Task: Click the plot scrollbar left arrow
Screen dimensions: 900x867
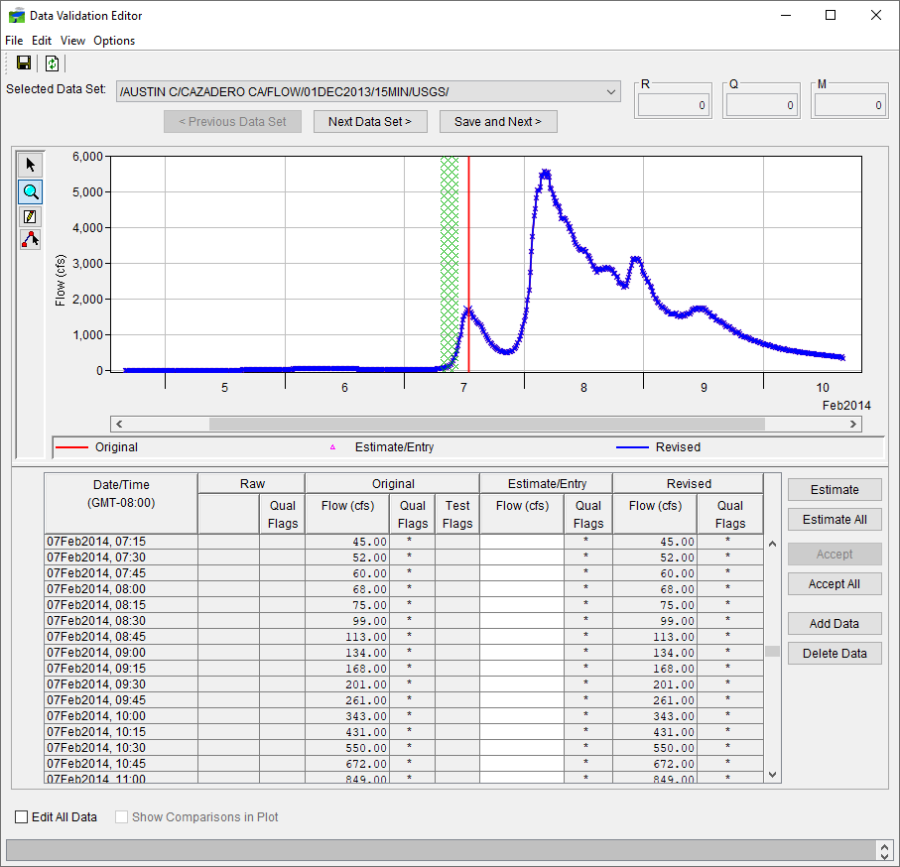Action: point(118,424)
